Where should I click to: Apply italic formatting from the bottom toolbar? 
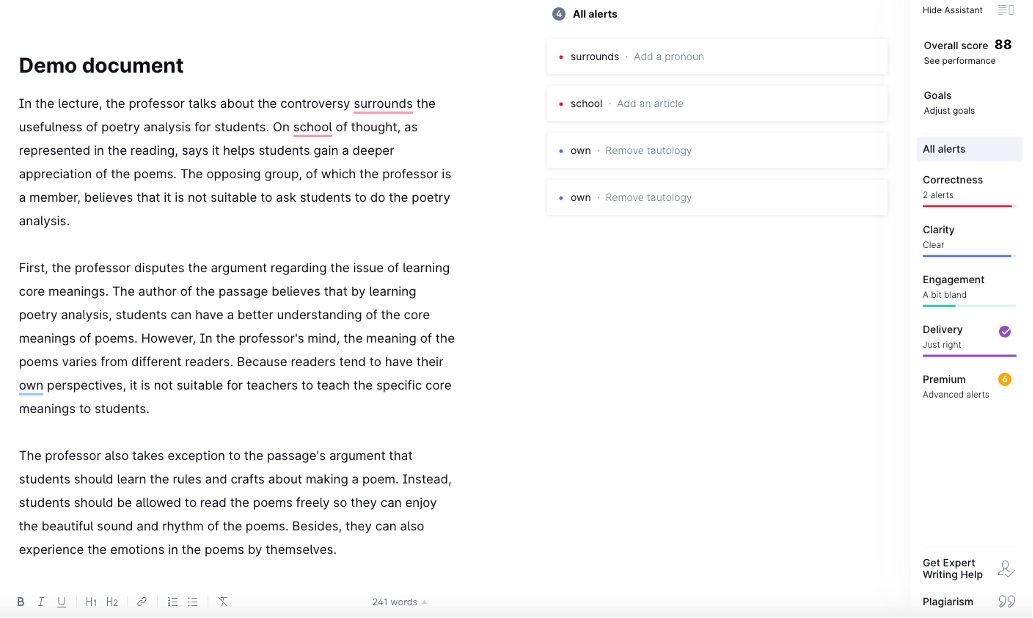pyautogui.click(x=41, y=602)
